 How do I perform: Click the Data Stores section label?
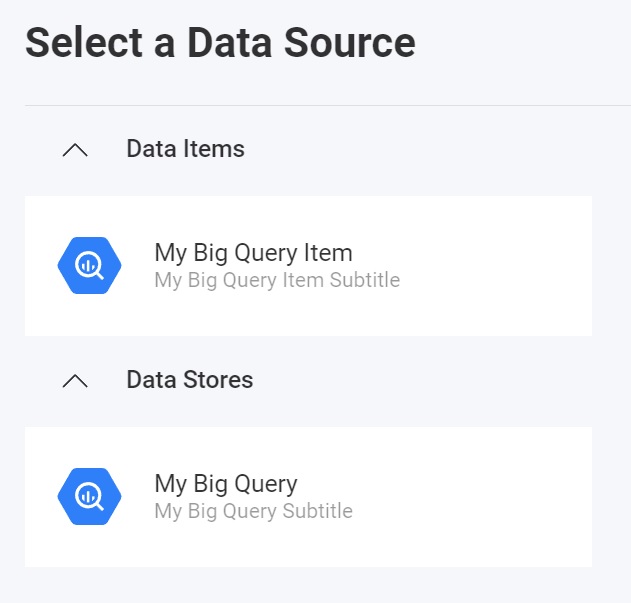tap(189, 380)
